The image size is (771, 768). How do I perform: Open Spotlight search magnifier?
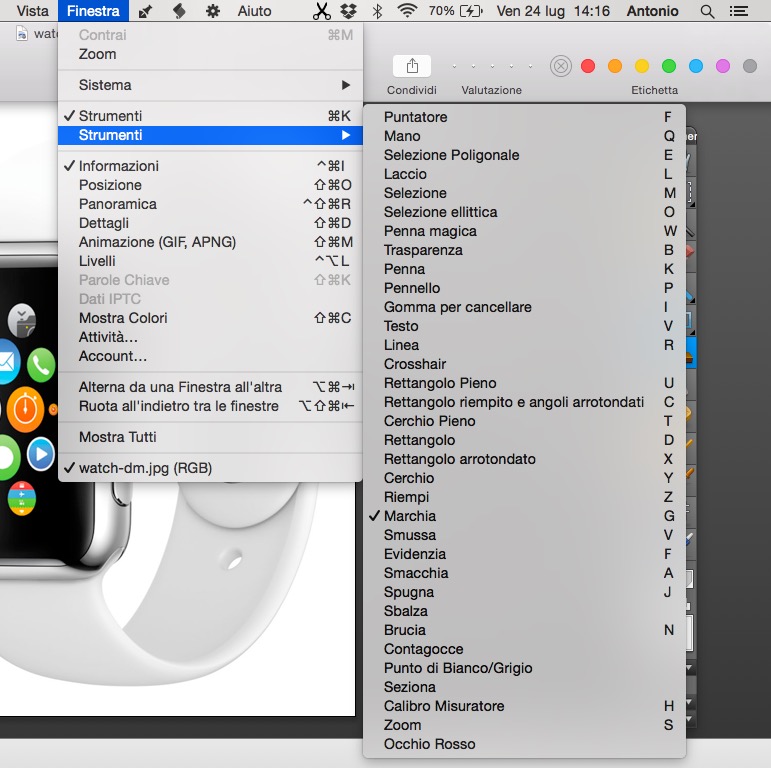tap(707, 11)
